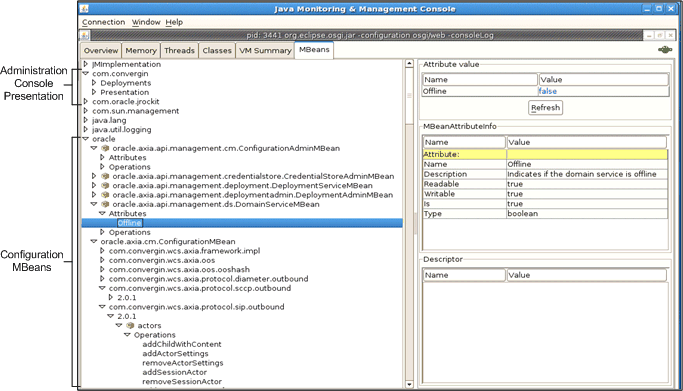
Task: Click the Description row in MBeanAttributeInfo
Action: coord(545,174)
